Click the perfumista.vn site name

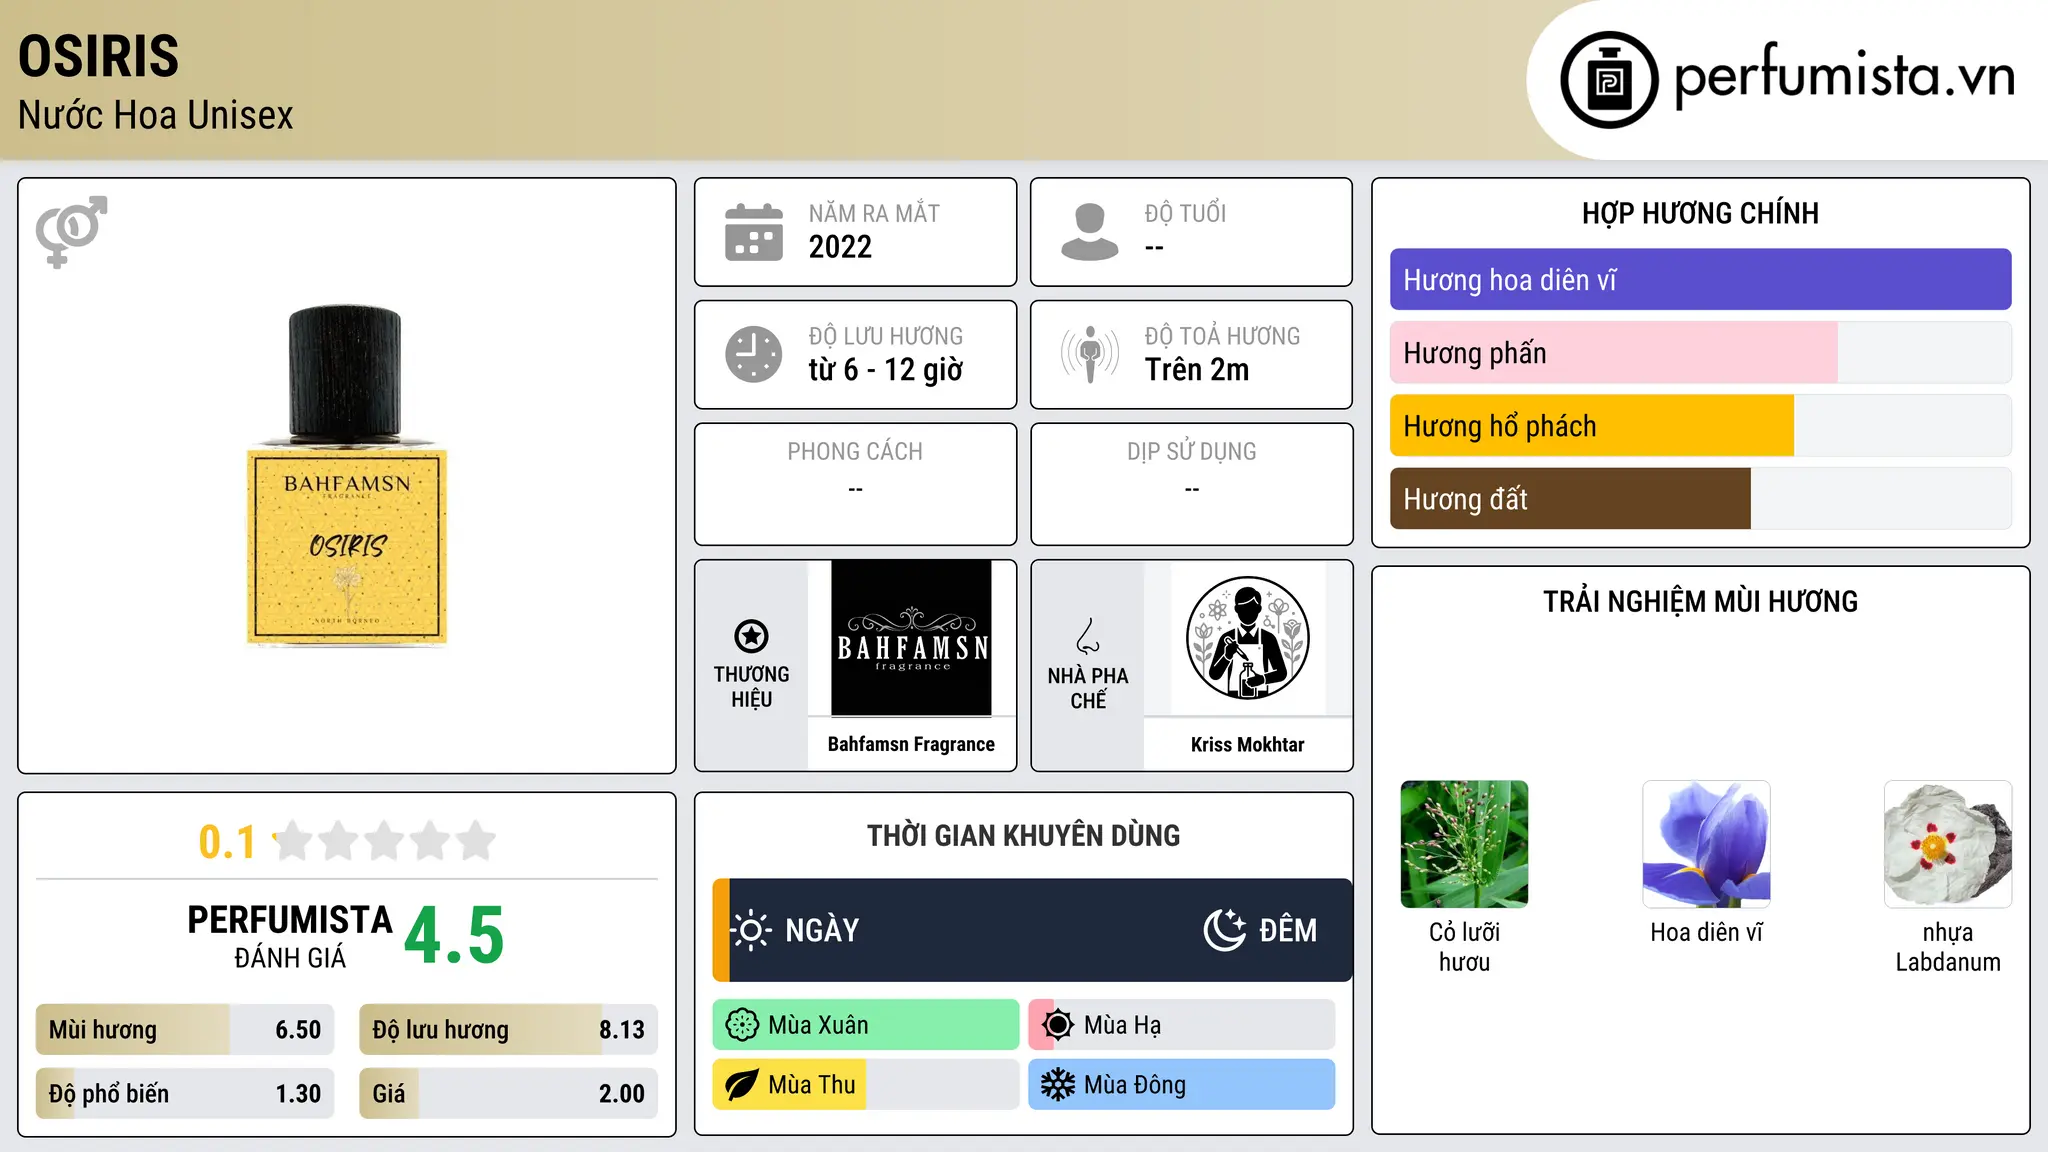click(x=1844, y=76)
